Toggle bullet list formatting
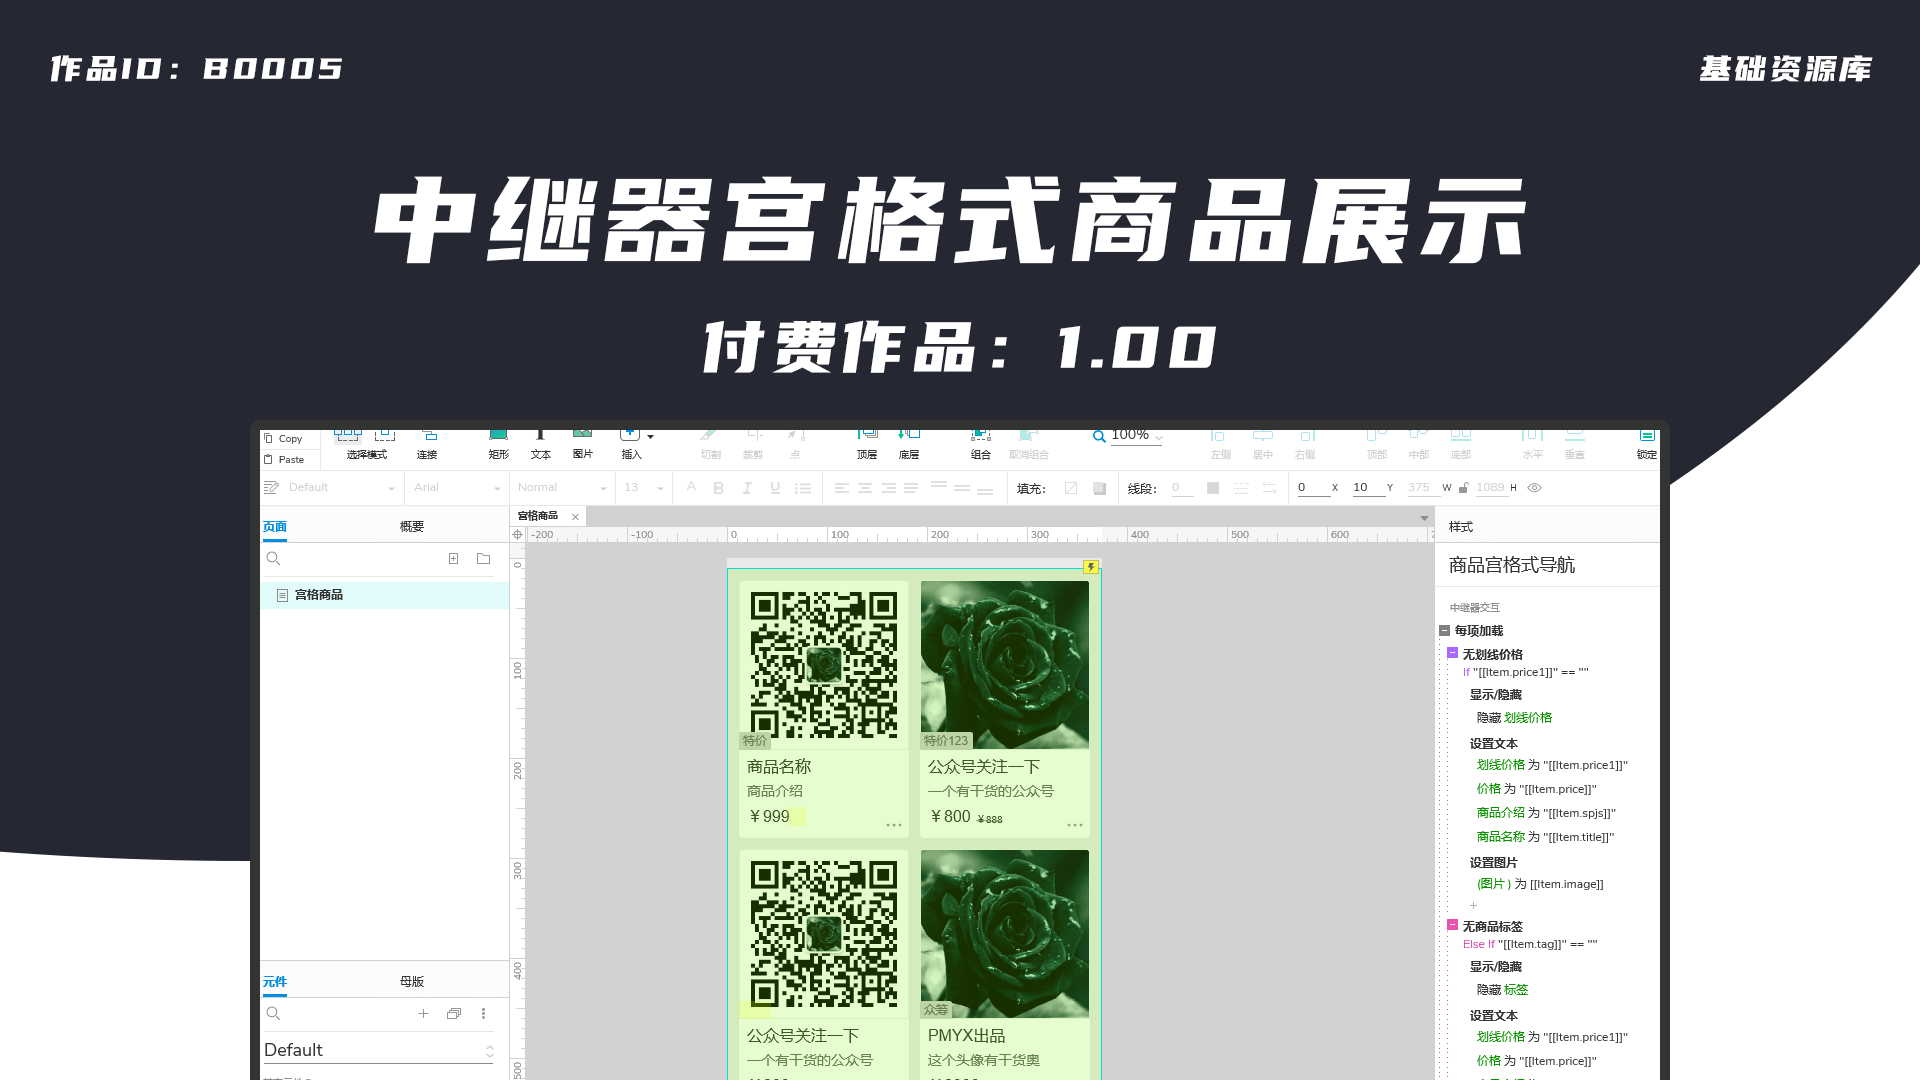 pyautogui.click(x=803, y=488)
